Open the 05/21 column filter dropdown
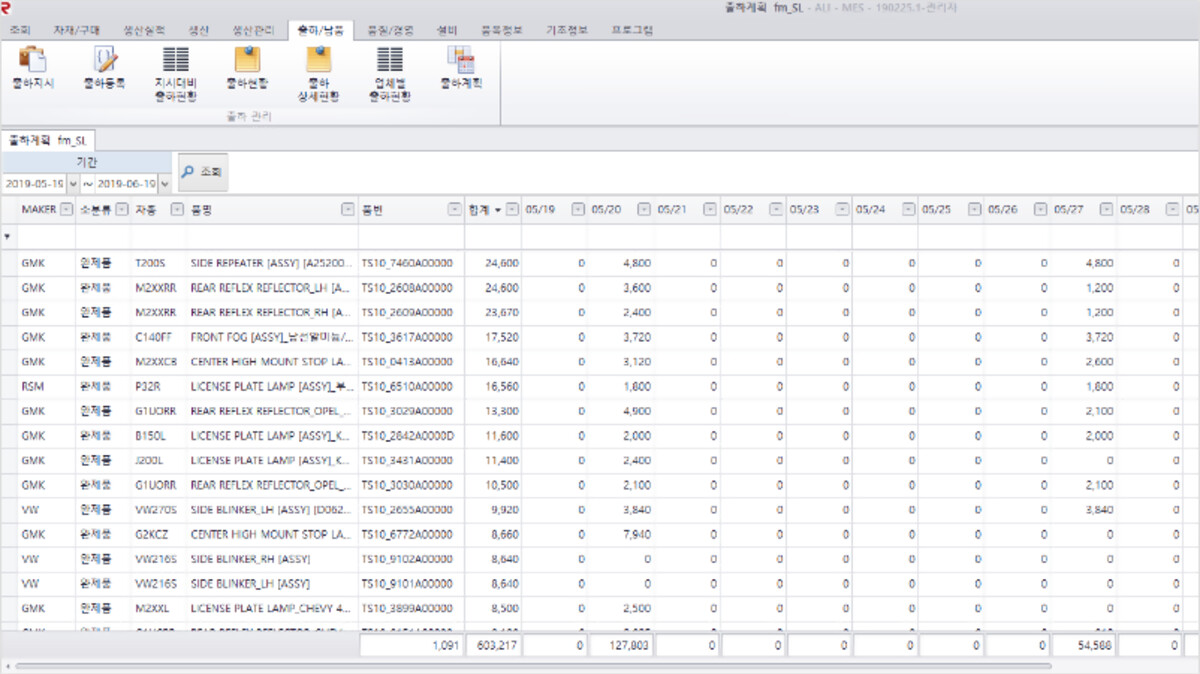 pyautogui.click(x=709, y=209)
